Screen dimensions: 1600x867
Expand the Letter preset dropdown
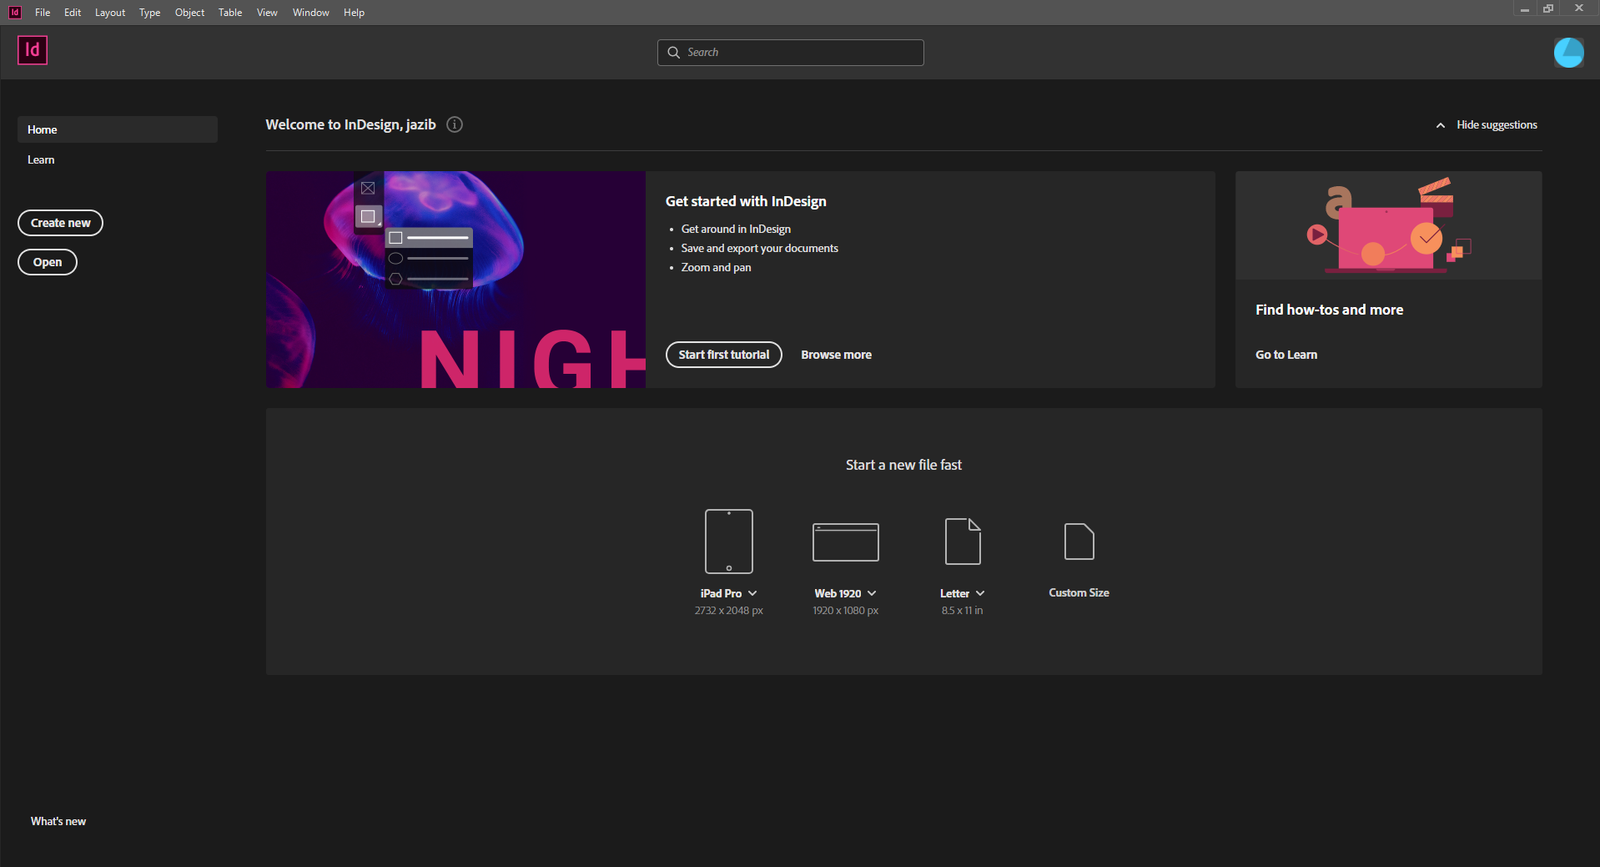[x=980, y=593]
